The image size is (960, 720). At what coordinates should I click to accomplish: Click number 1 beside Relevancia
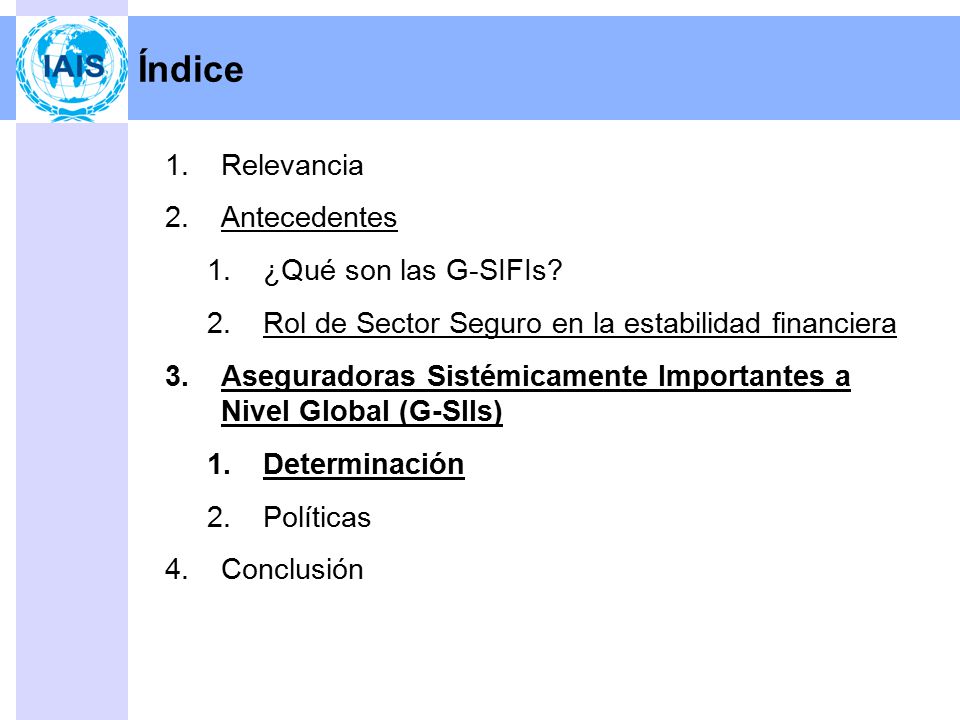point(176,165)
